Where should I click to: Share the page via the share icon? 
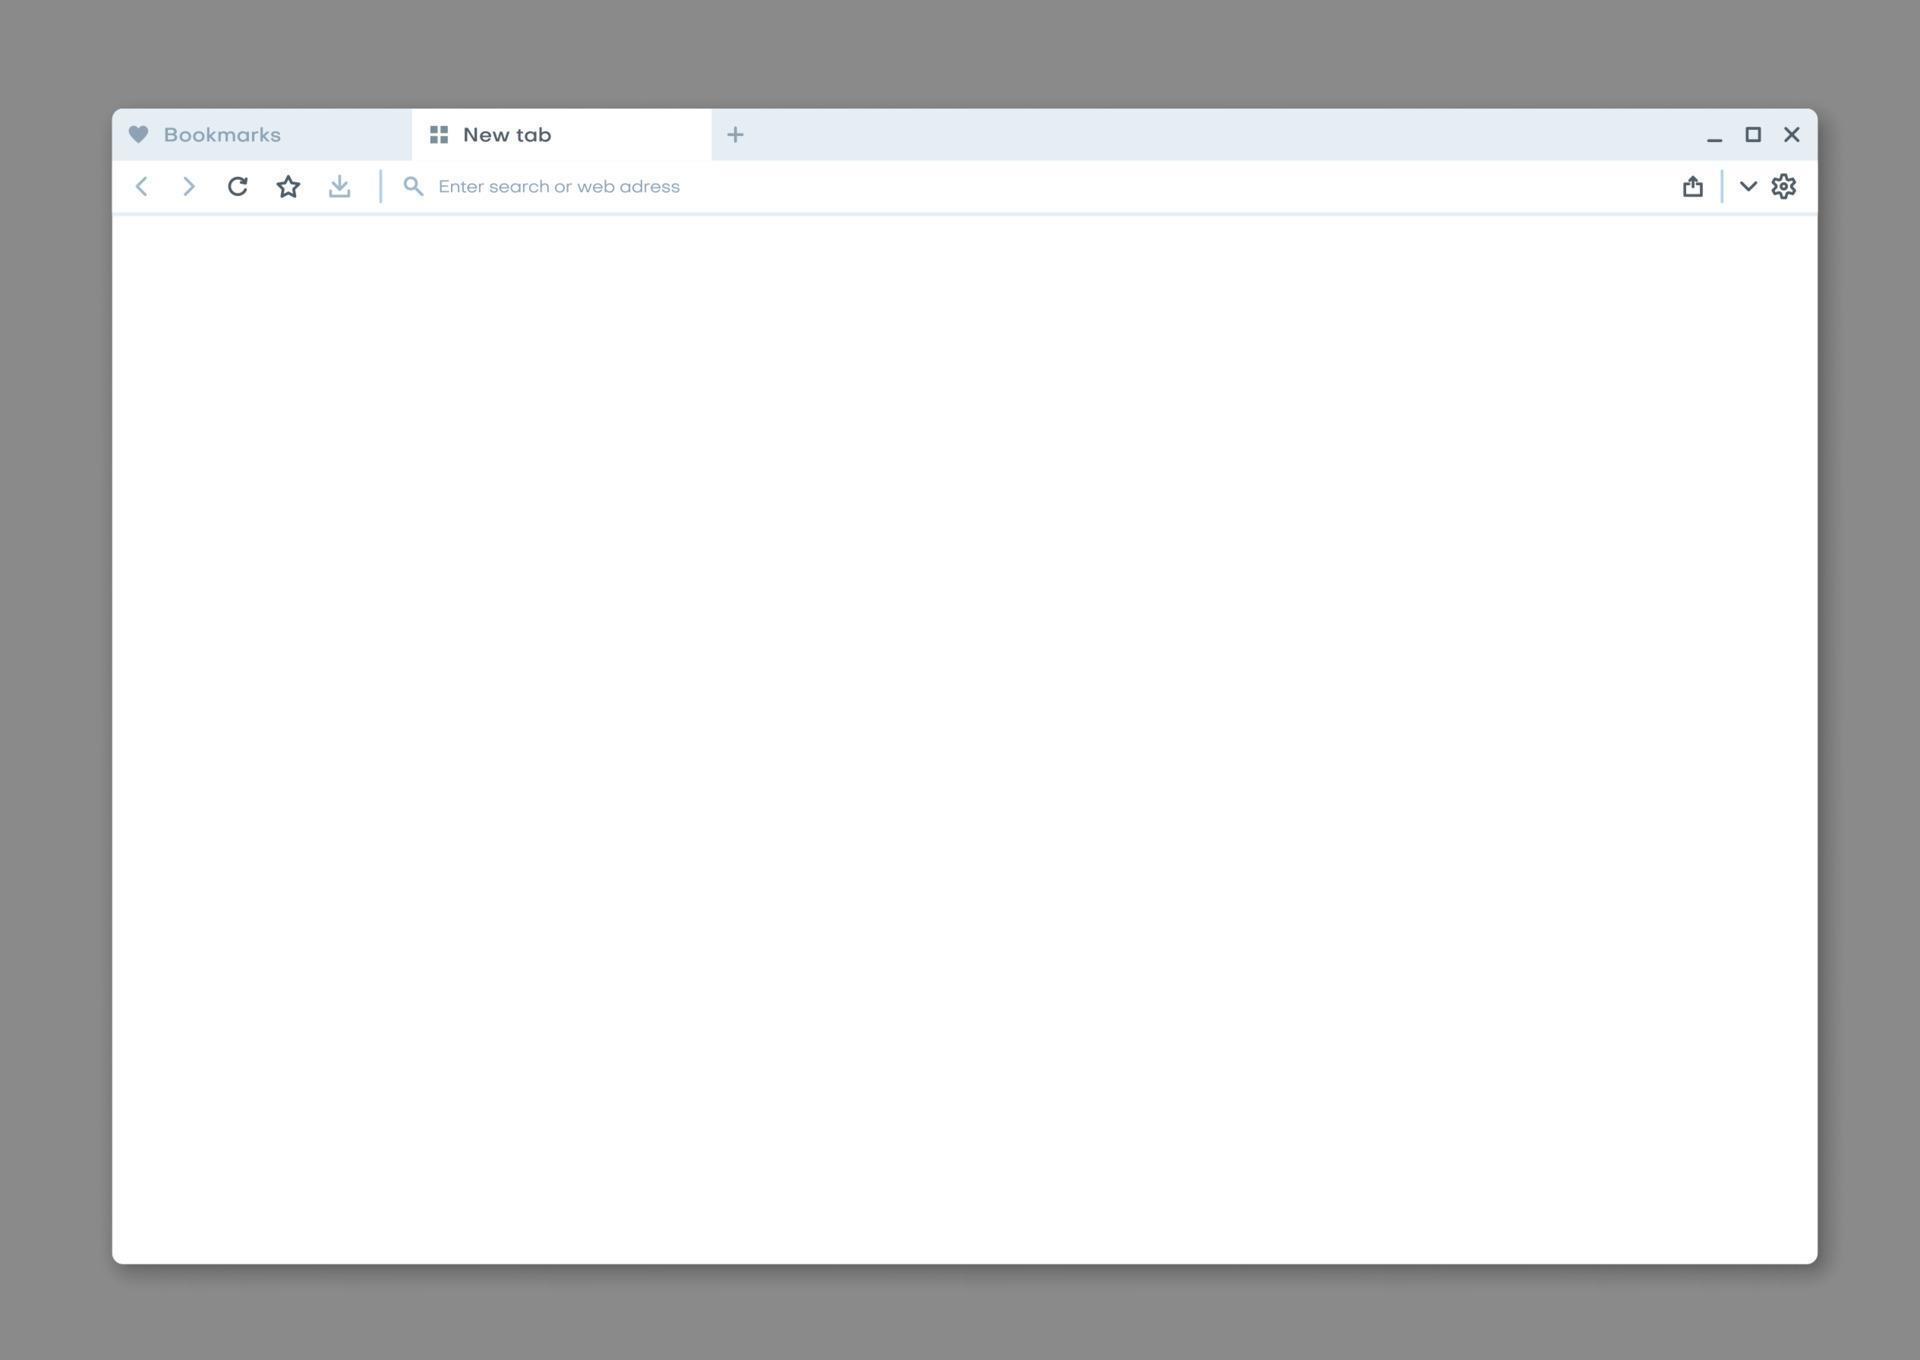point(1693,186)
